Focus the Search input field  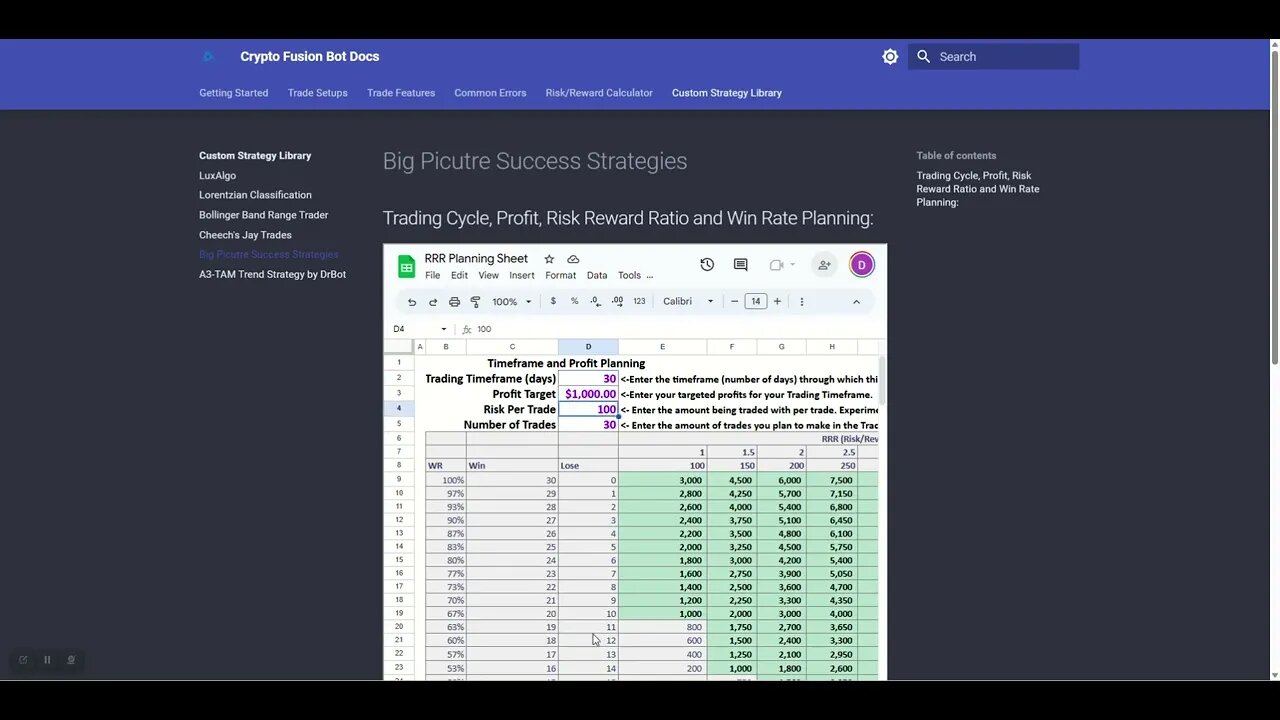coord(993,57)
